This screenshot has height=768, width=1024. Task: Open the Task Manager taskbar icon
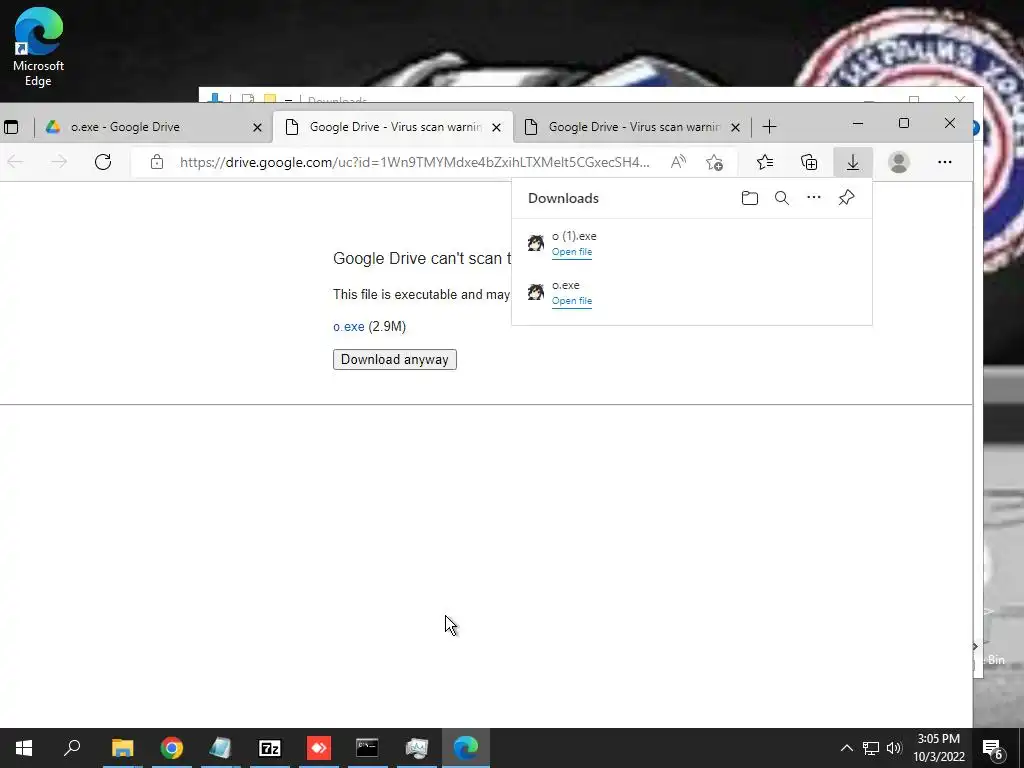(x=417, y=748)
